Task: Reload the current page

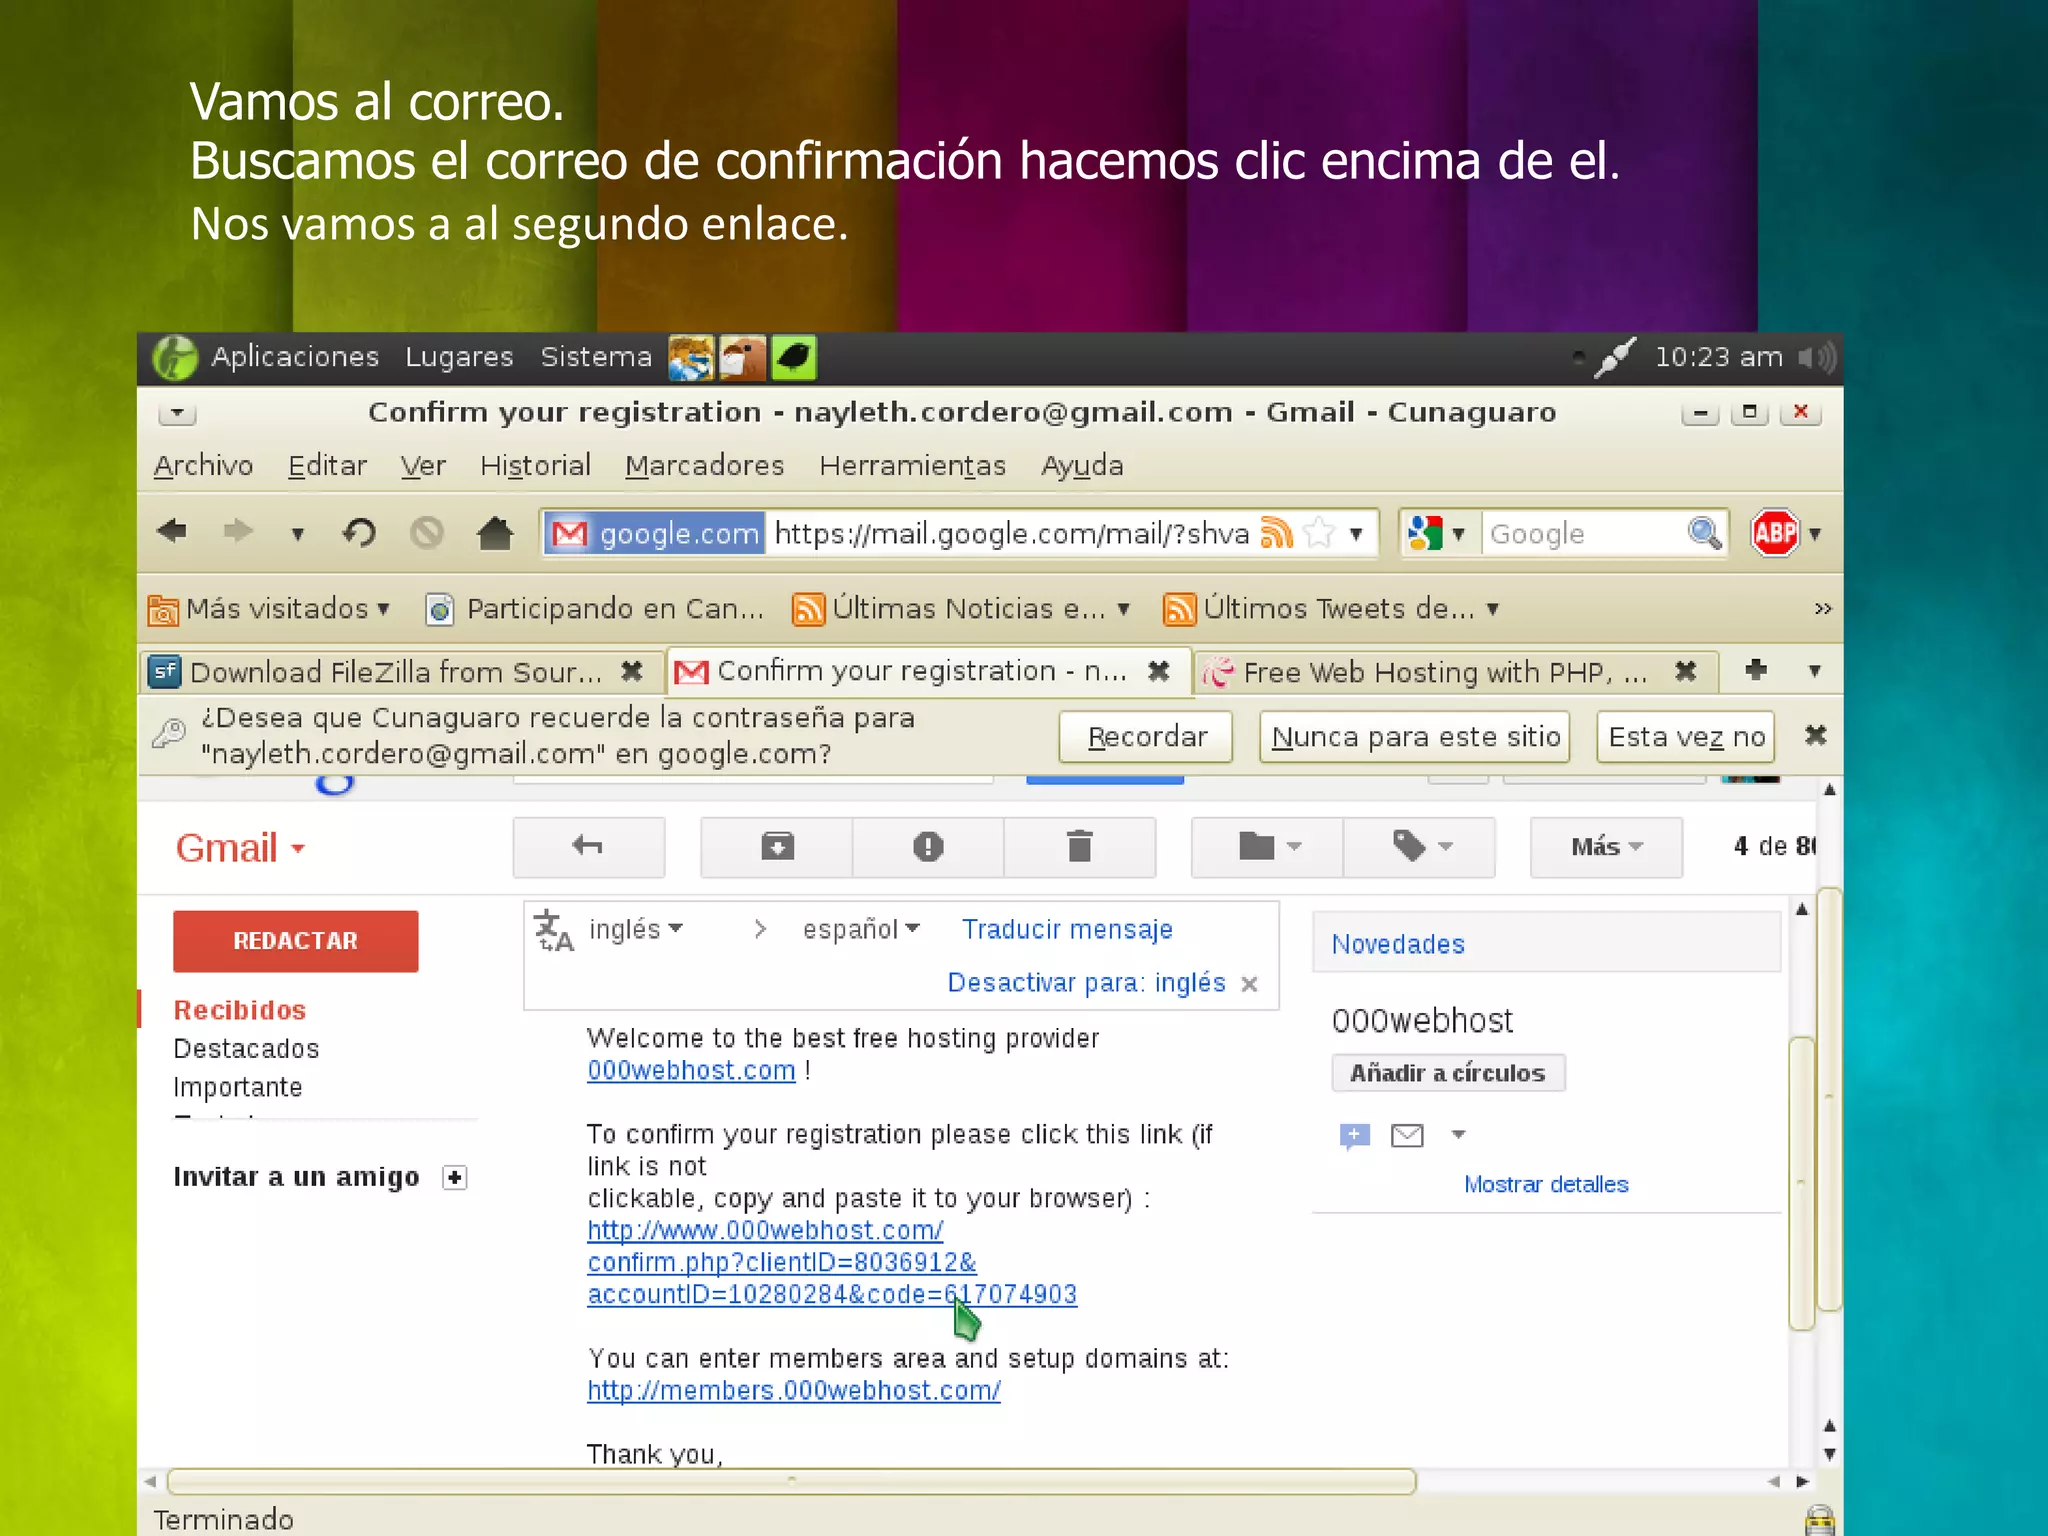Action: (359, 532)
